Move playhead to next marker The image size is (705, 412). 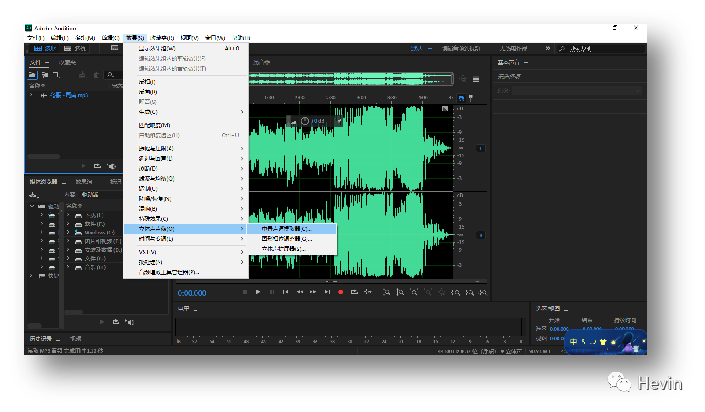[327, 292]
